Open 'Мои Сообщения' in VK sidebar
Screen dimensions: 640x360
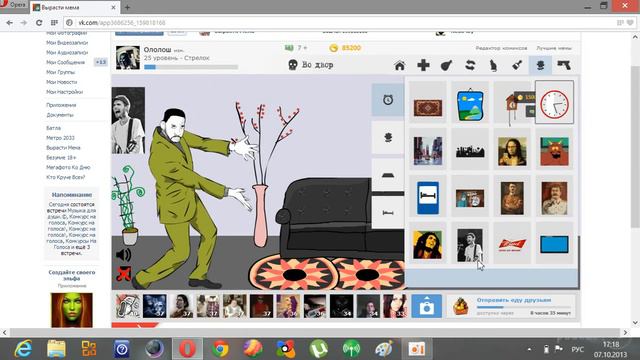coord(65,62)
